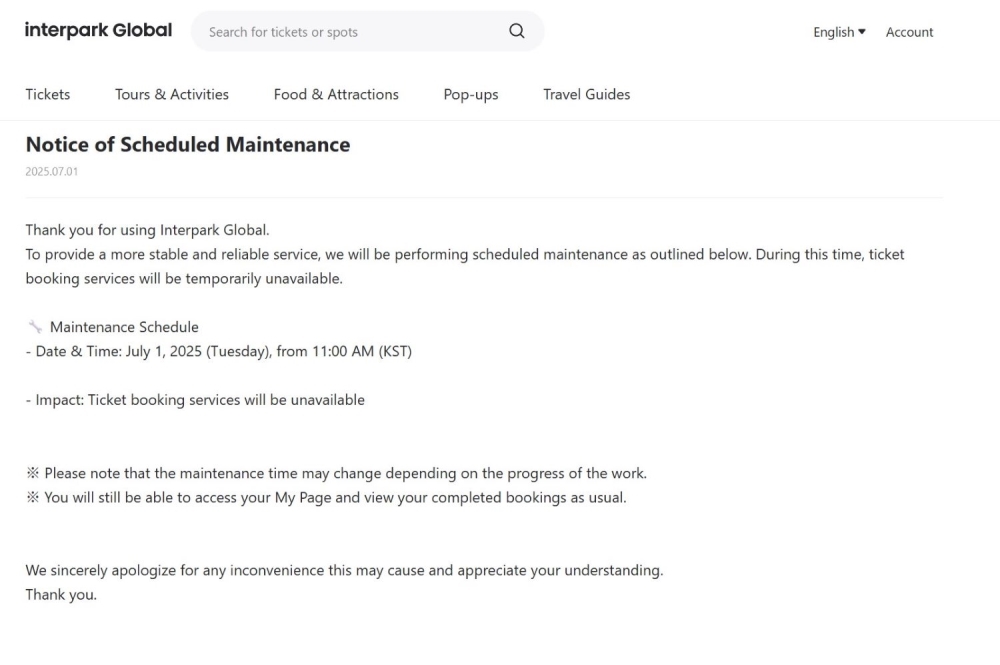Click the wrench icon beside Maintenance Schedule

[x=35, y=327]
